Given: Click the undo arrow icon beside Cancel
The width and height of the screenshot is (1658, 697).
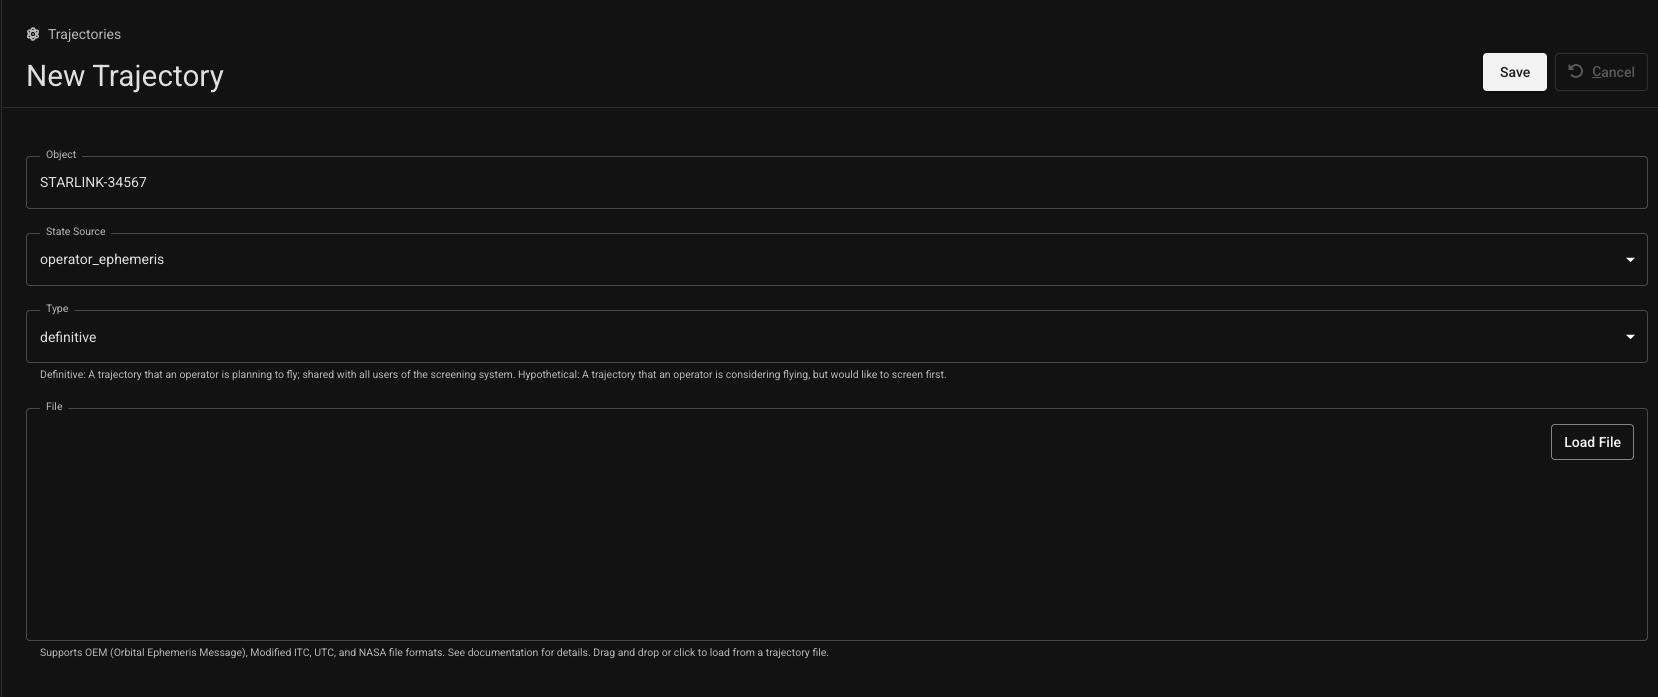Looking at the screenshot, I should click(1575, 71).
